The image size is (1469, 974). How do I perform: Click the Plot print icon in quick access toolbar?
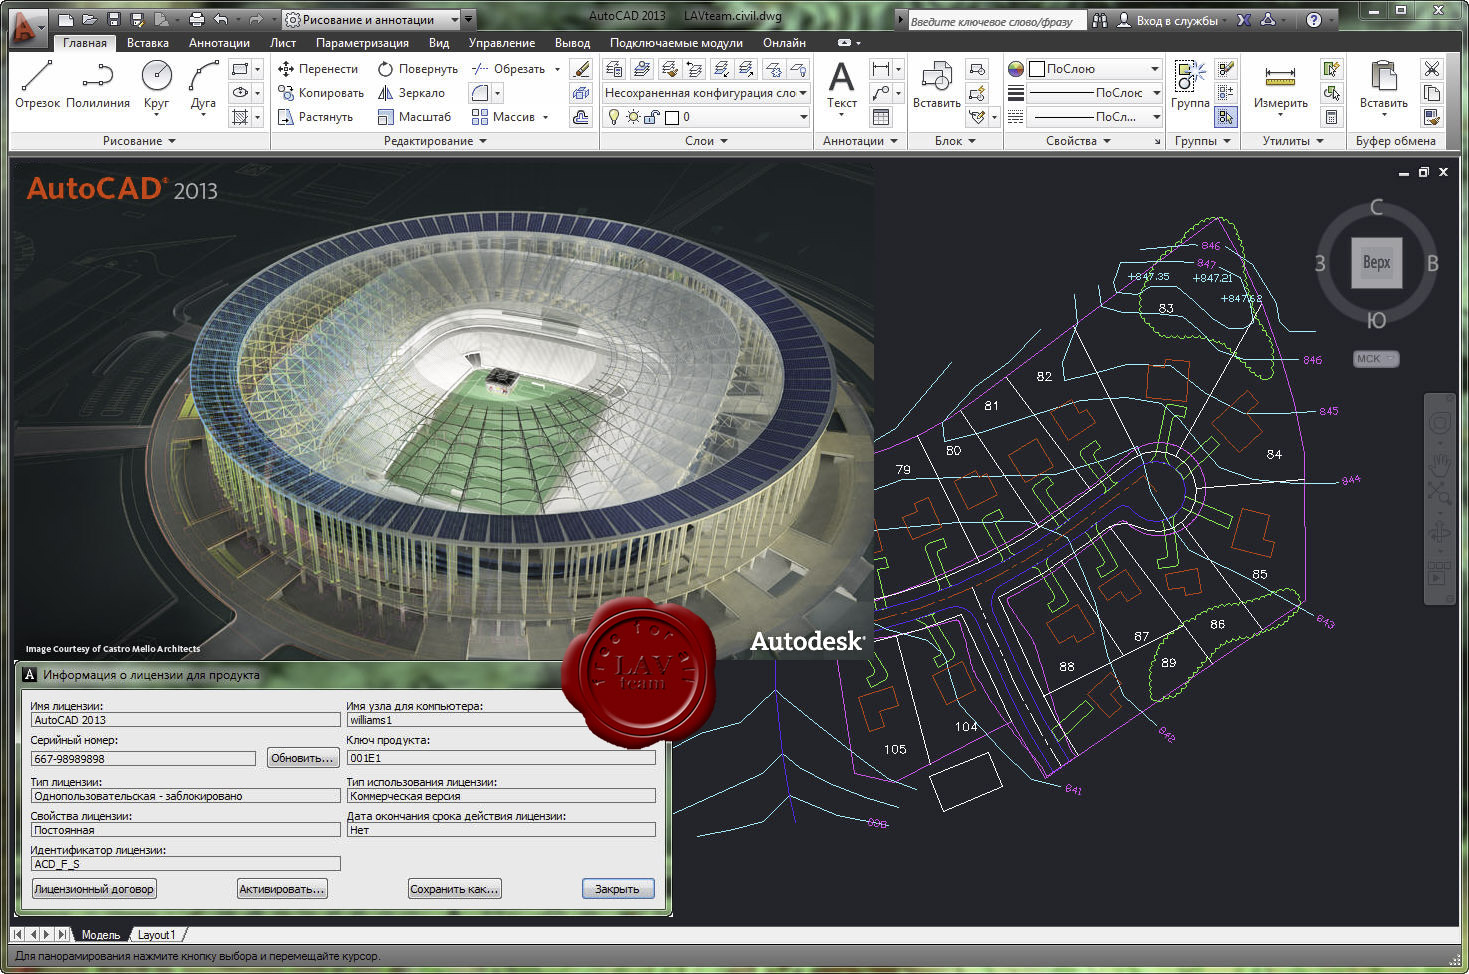click(196, 19)
